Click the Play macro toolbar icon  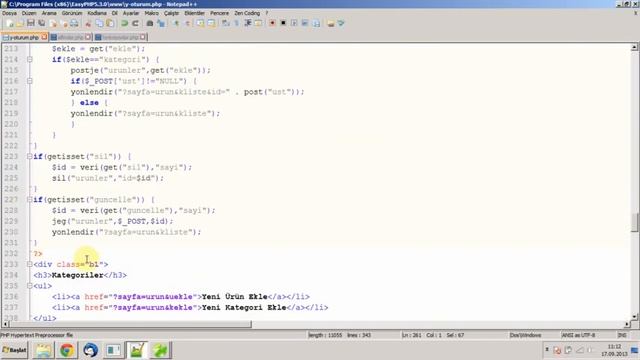(x=294, y=23)
